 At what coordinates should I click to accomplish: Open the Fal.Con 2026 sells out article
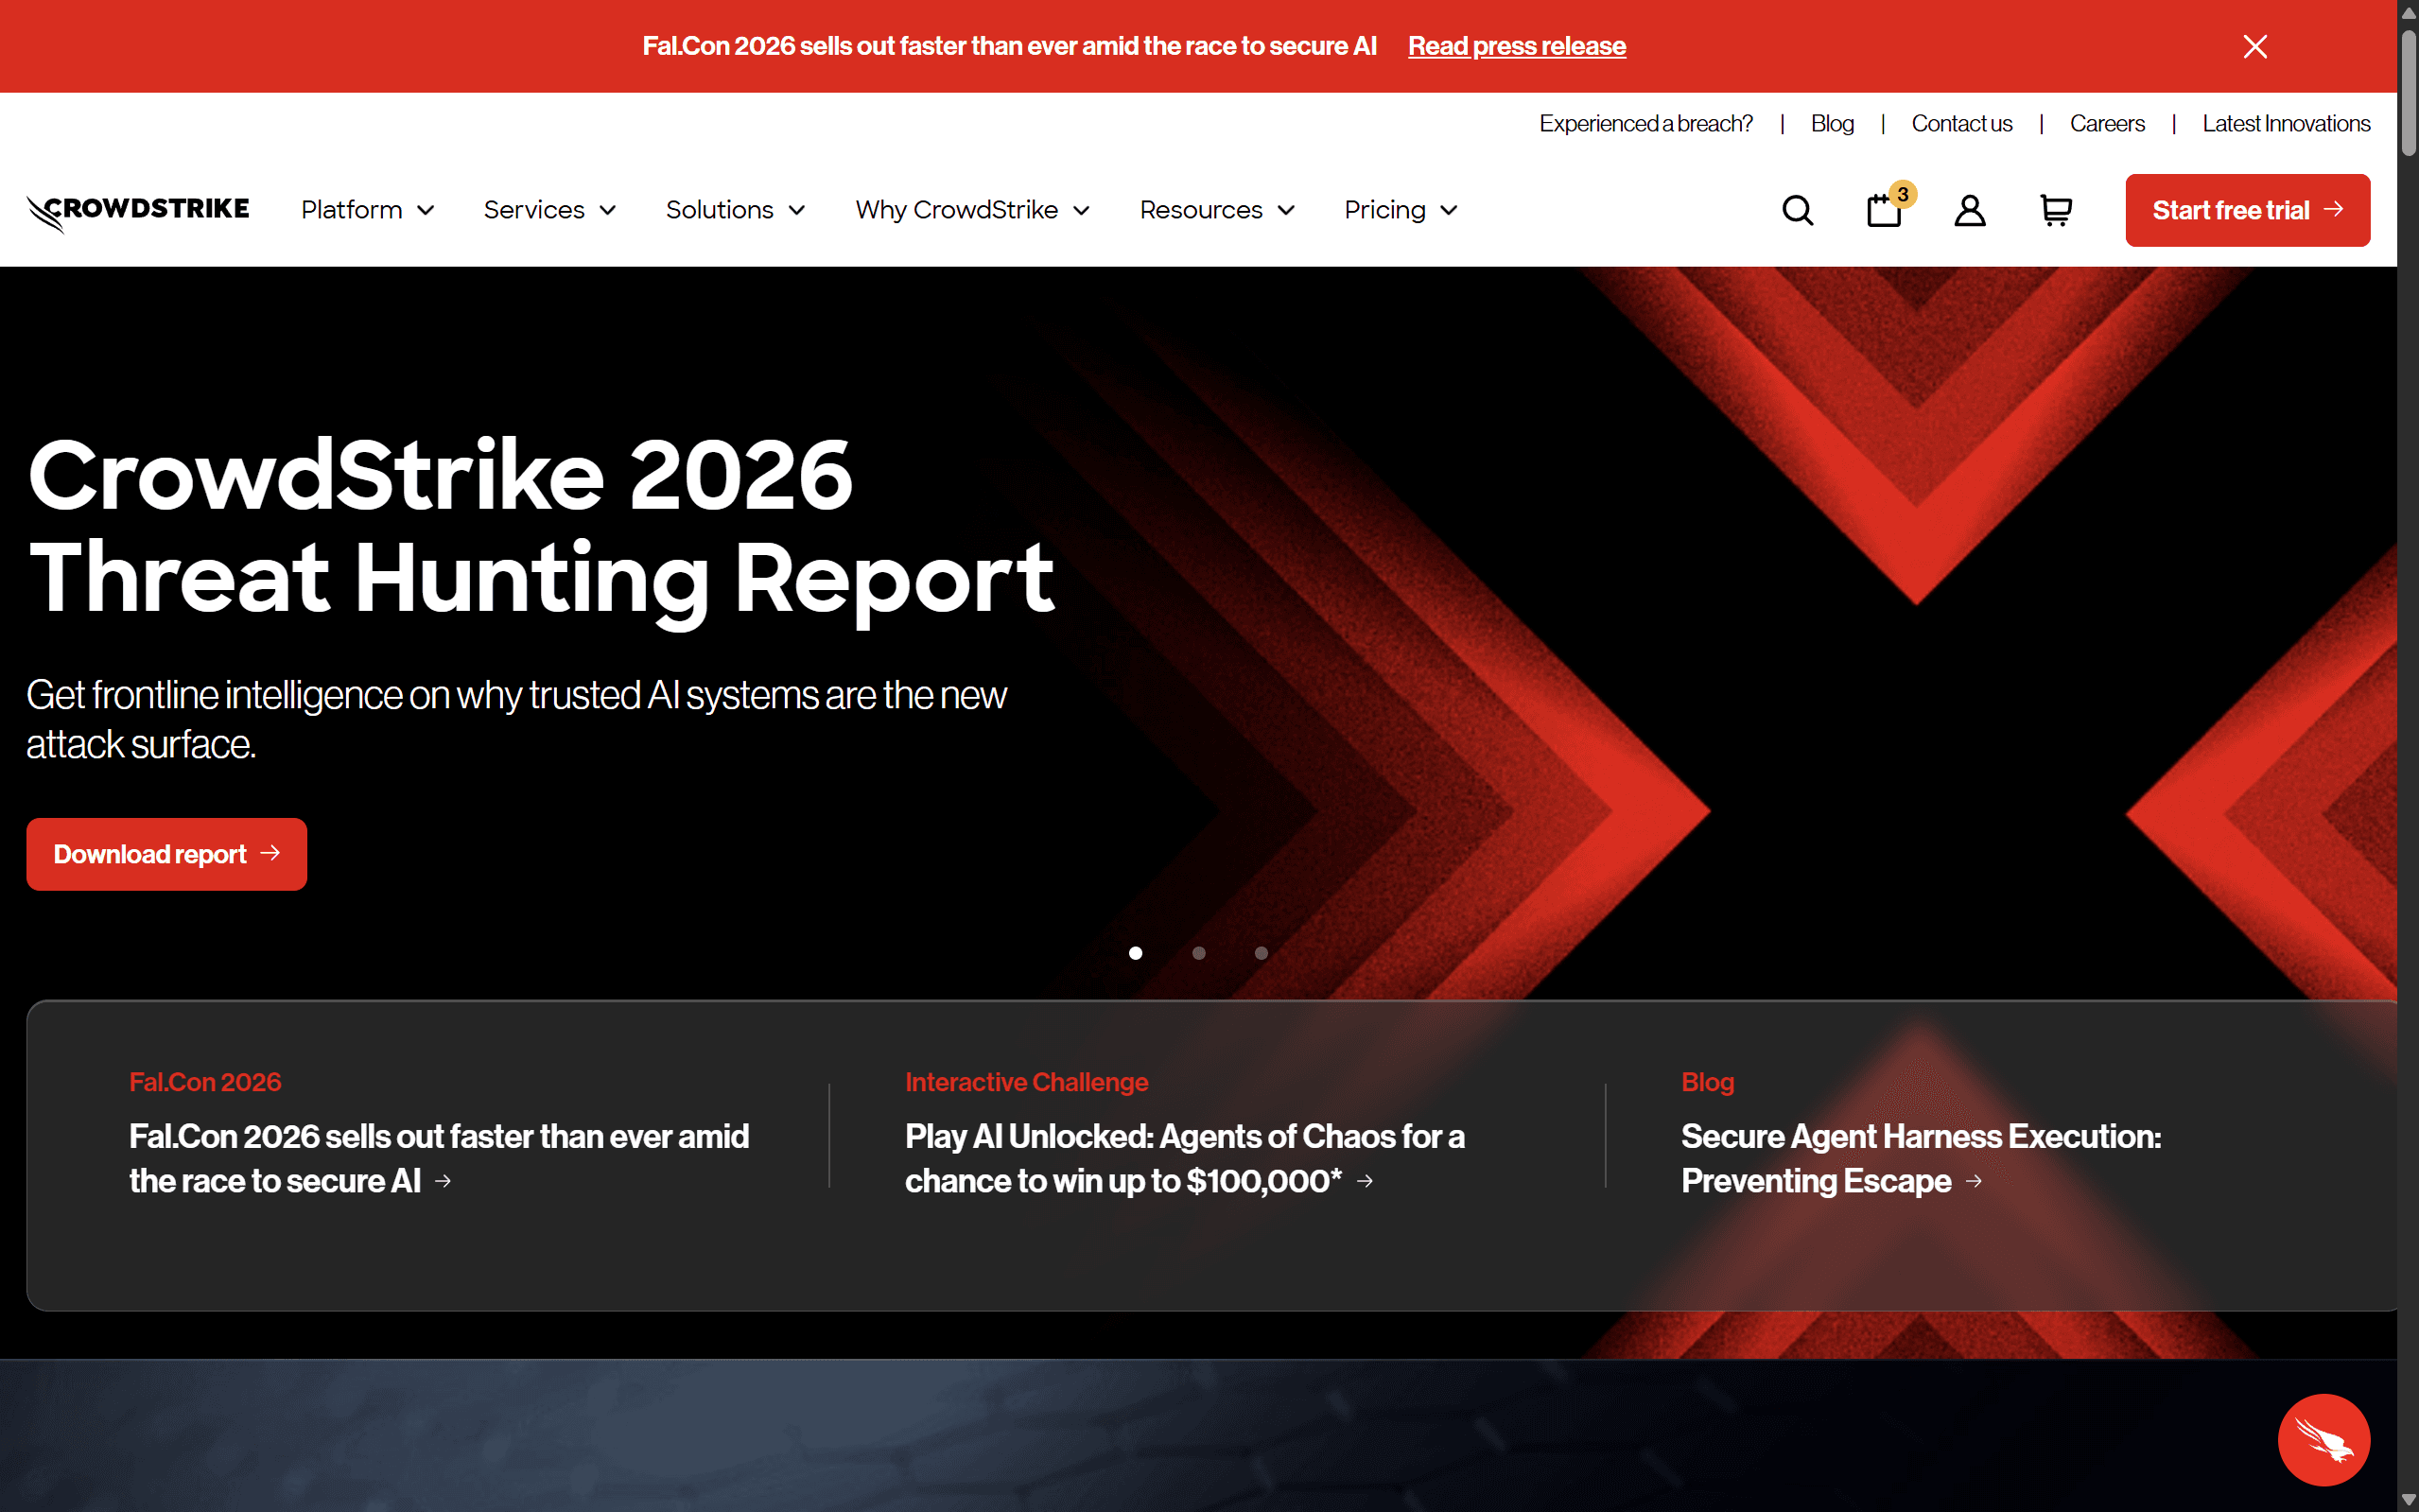pyautogui.click(x=439, y=1158)
